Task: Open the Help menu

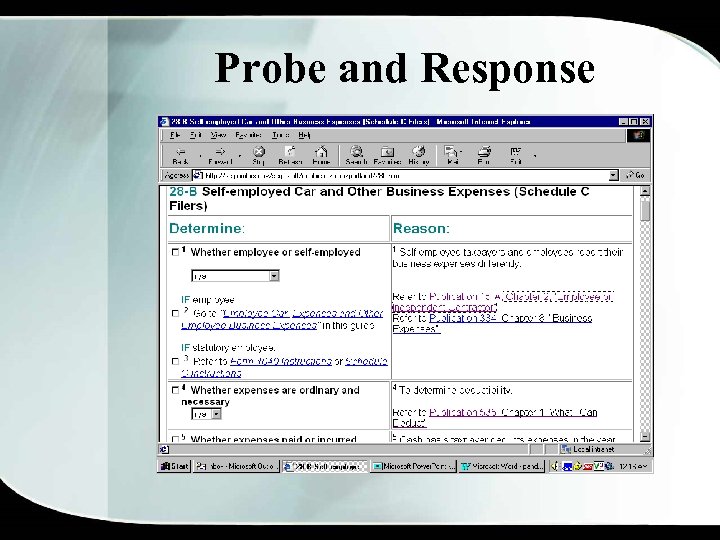Action: coord(304,135)
